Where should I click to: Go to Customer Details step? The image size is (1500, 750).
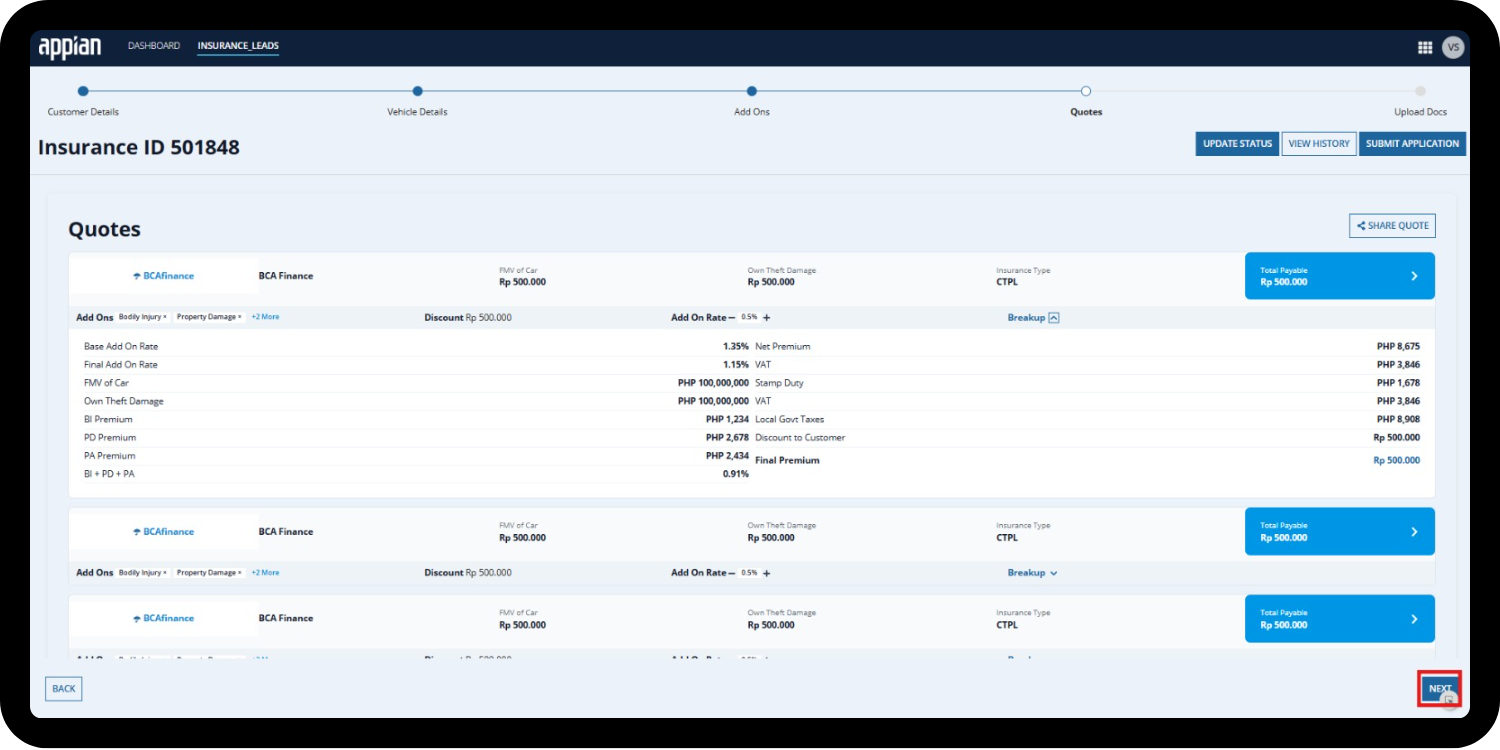coord(83,91)
